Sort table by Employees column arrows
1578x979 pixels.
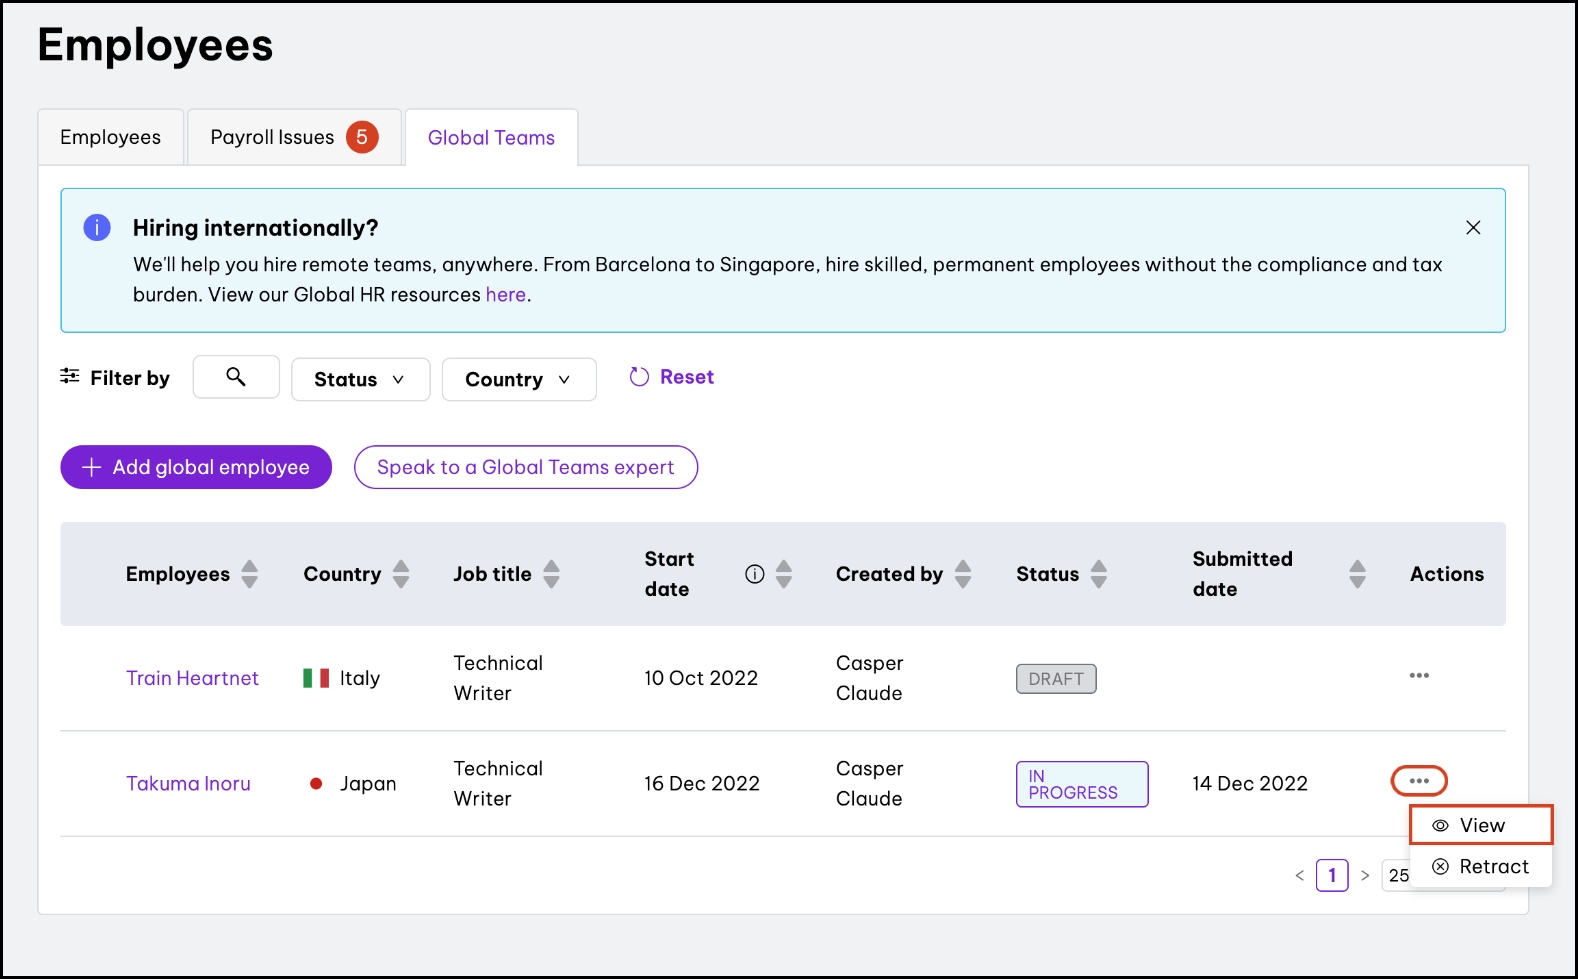[250, 574]
